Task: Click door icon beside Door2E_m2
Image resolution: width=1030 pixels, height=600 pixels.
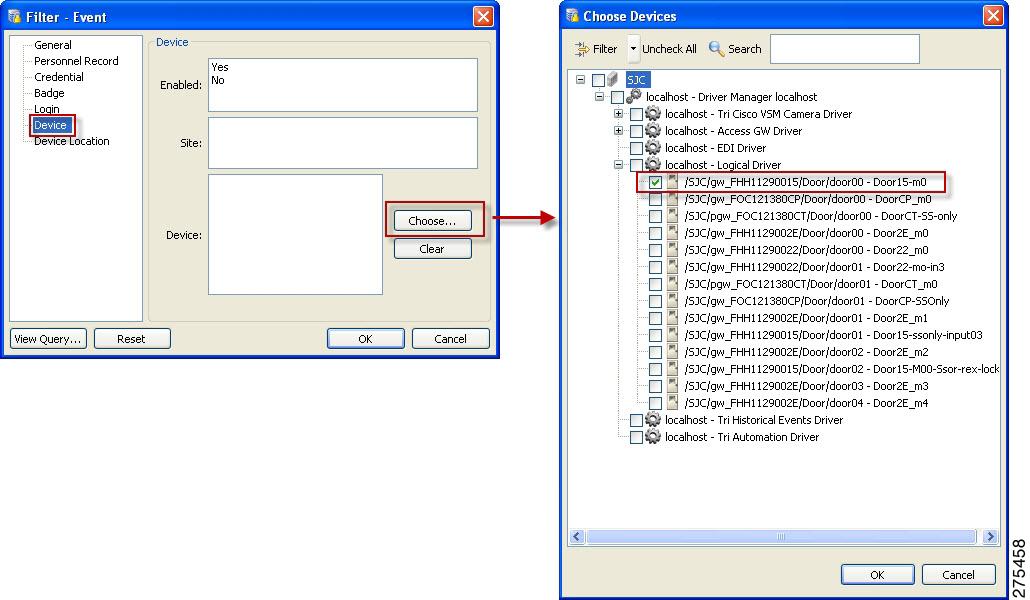Action: [x=672, y=352]
